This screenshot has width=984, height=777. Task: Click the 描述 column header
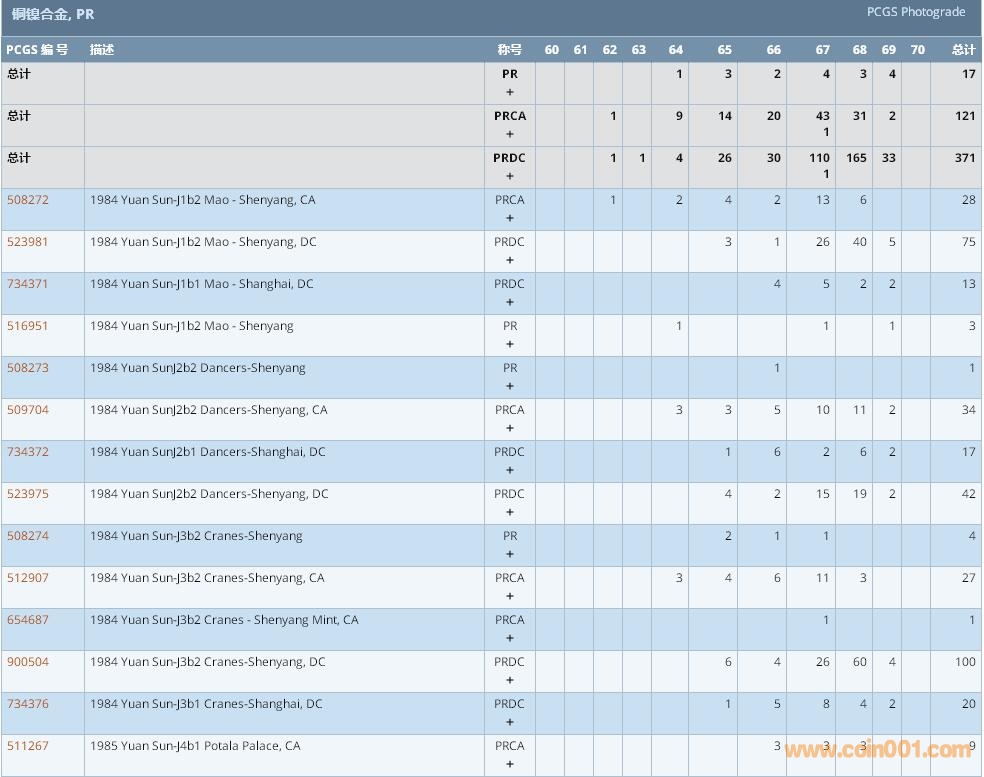tap(102, 50)
